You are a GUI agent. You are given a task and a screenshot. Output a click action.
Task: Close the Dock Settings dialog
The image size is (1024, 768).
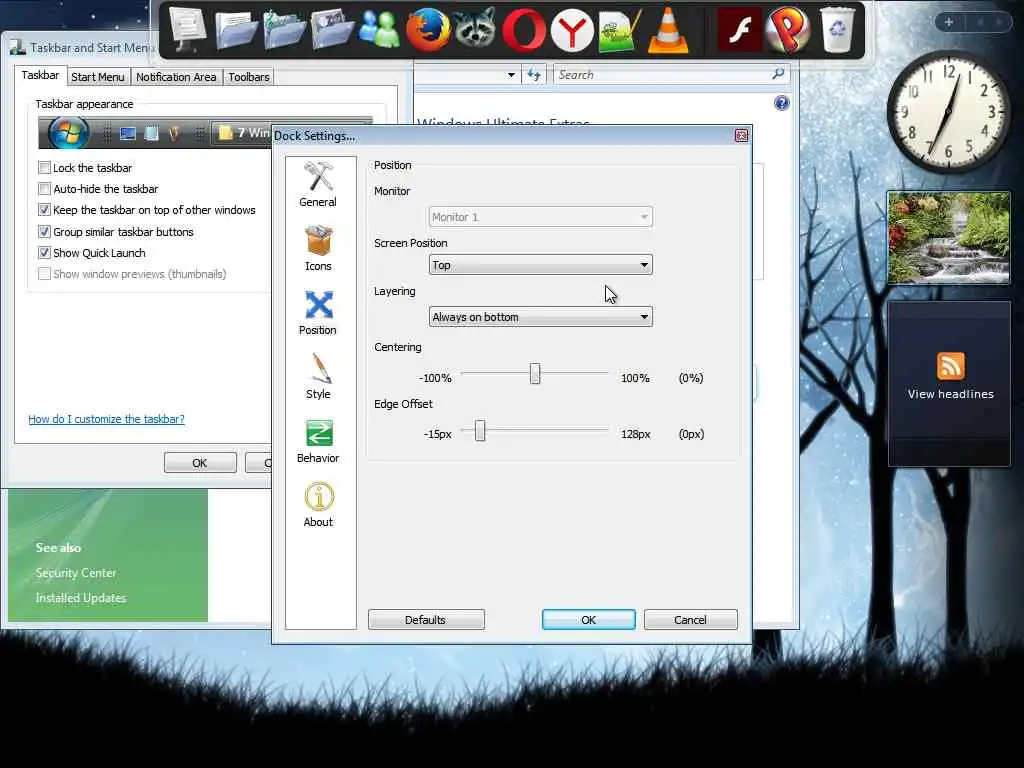point(741,135)
